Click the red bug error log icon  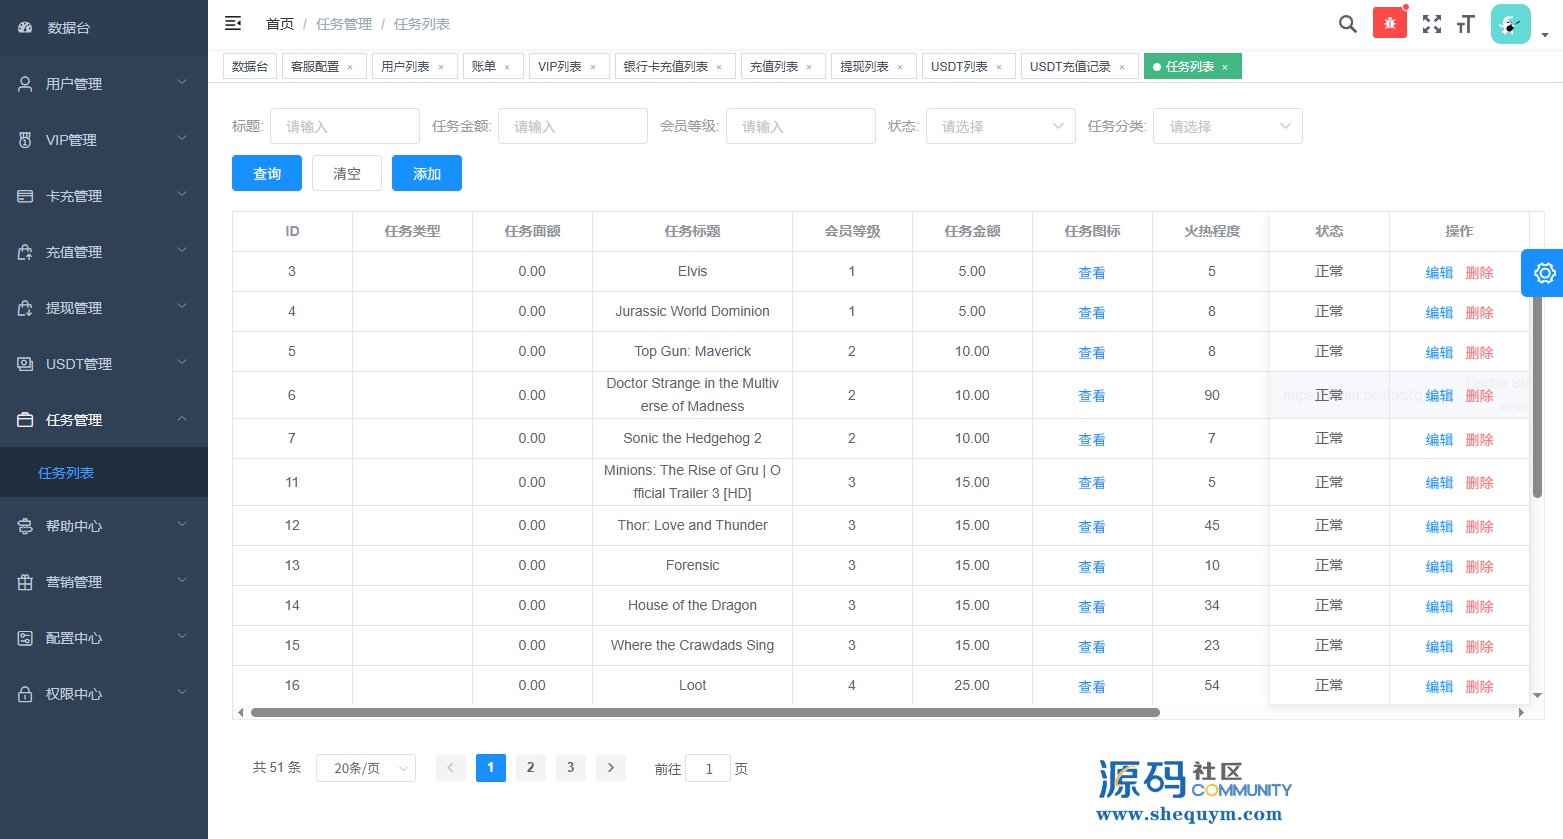pos(1389,23)
